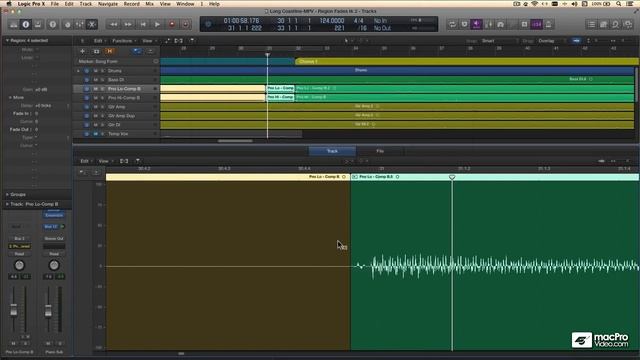Open the Toolbar button in control bar
640x360 pixels.
tap(38, 24)
